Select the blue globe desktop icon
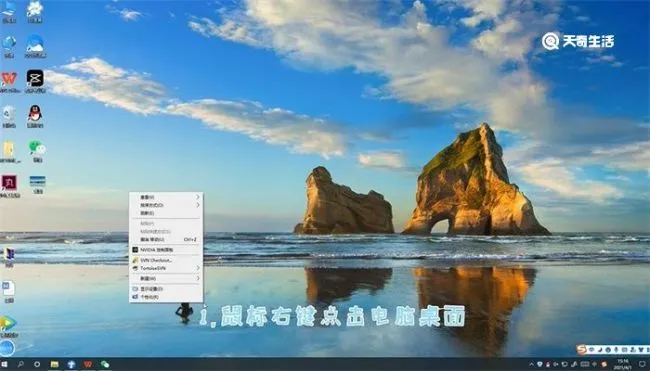Viewport: 650px width, 371px height. (x=9, y=46)
